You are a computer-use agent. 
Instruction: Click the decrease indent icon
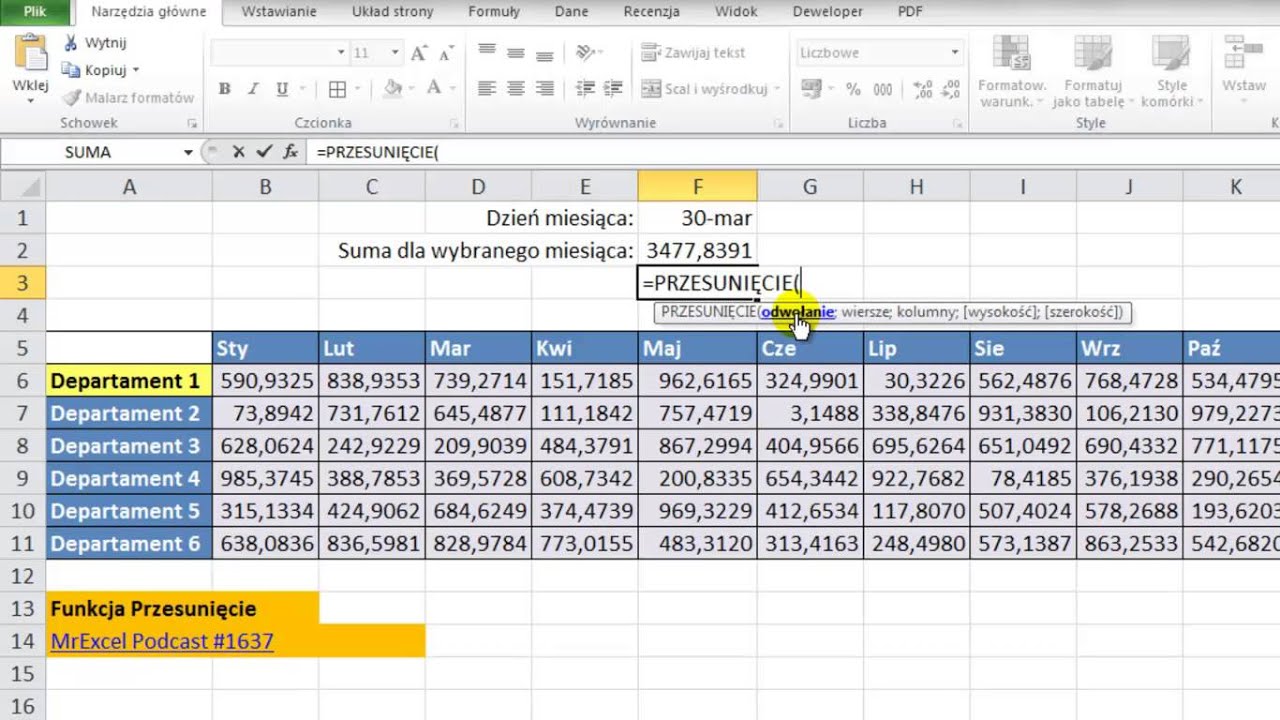tap(585, 89)
